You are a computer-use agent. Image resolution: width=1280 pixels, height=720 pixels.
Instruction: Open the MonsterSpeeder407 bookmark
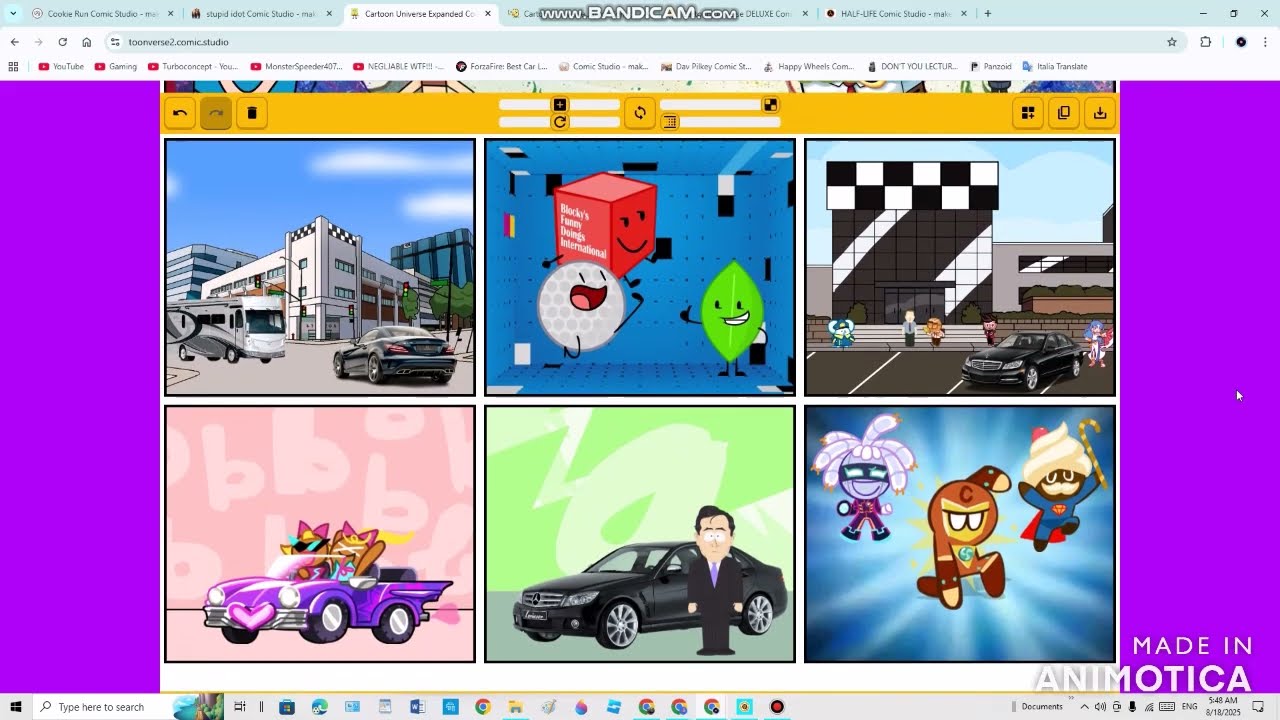pos(297,67)
